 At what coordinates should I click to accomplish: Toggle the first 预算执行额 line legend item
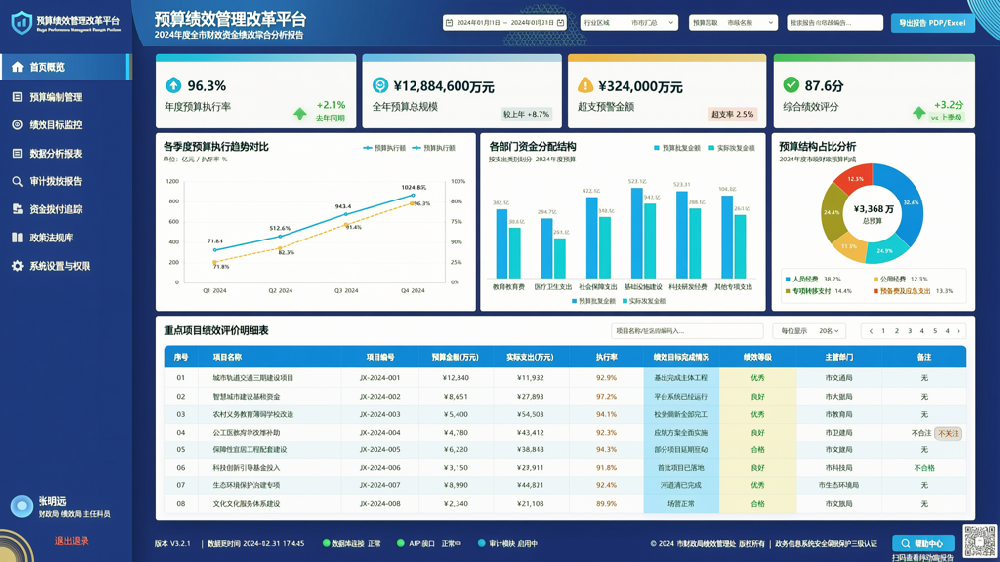click(x=385, y=148)
